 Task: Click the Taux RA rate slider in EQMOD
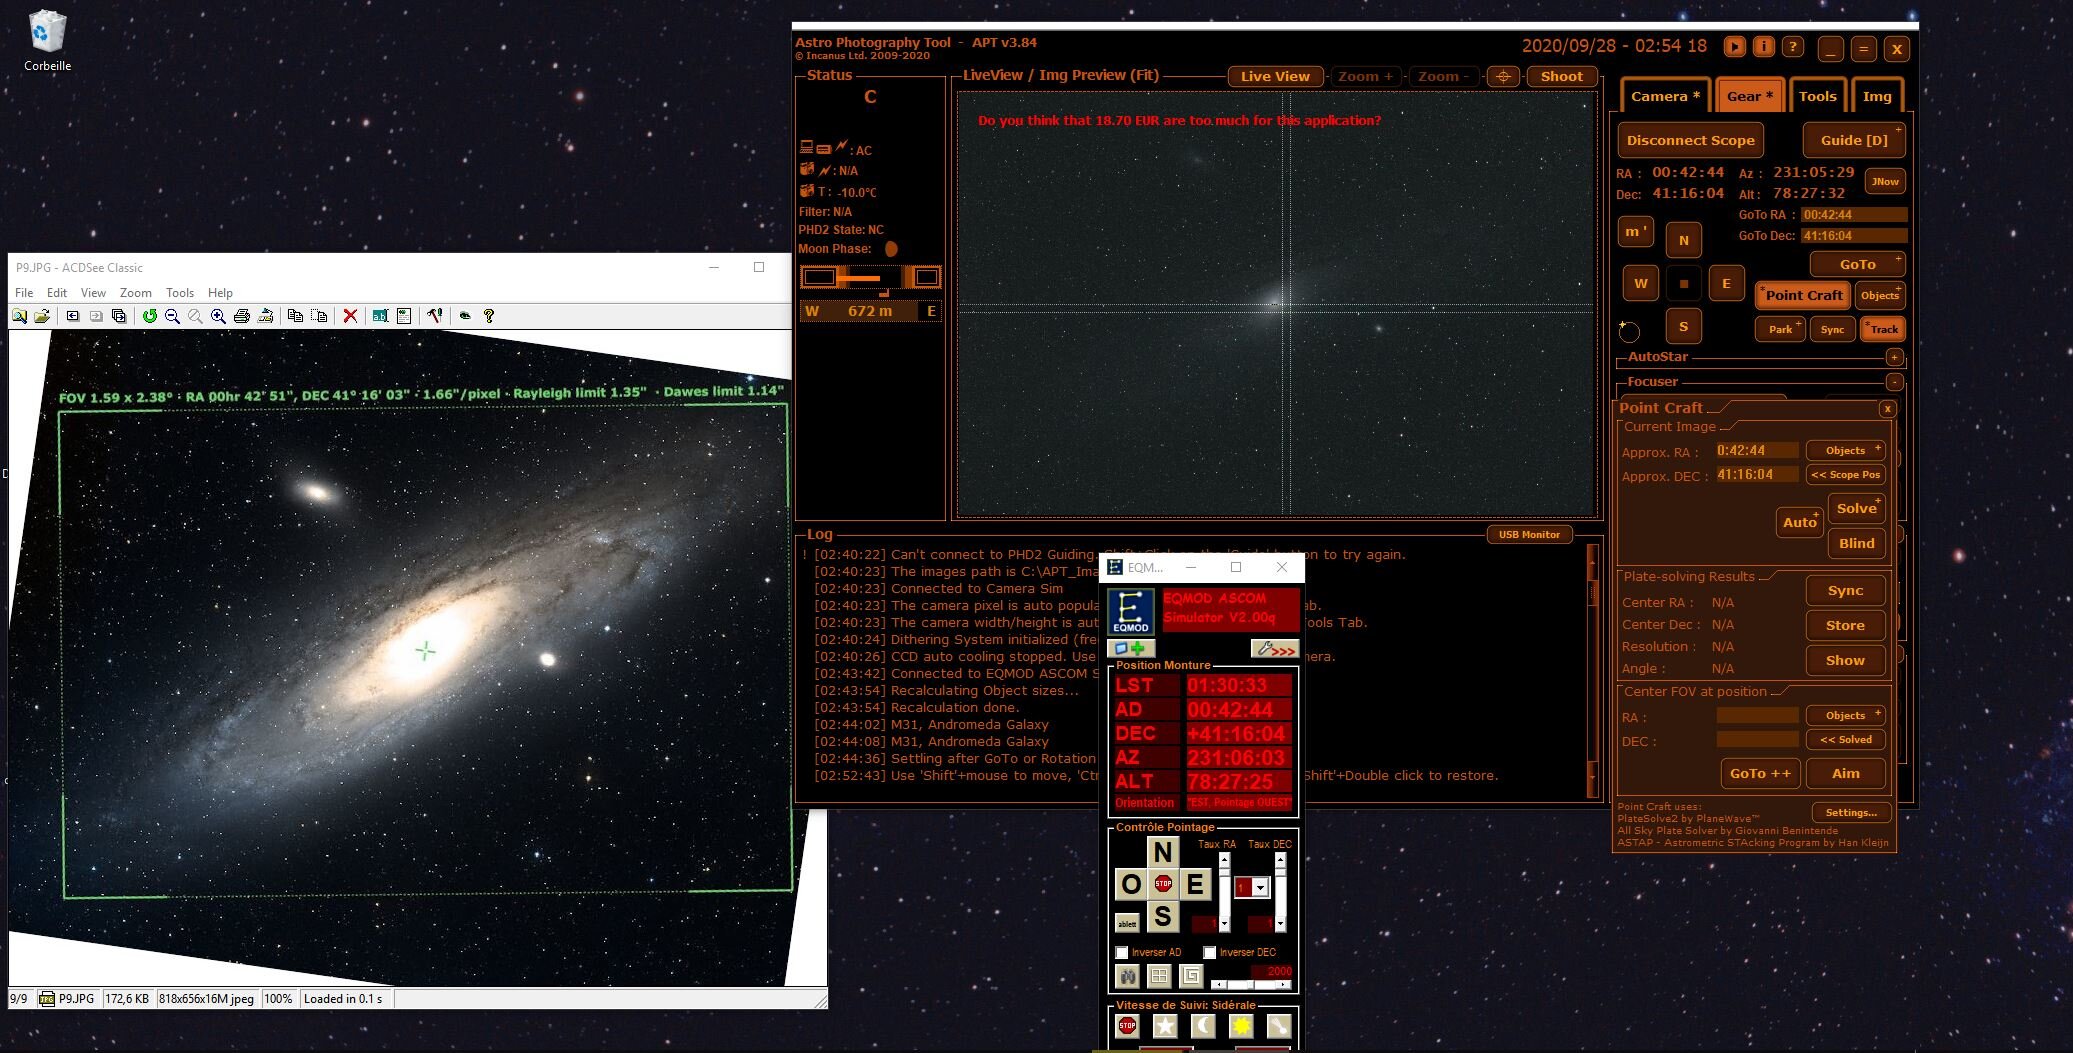click(1223, 890)
